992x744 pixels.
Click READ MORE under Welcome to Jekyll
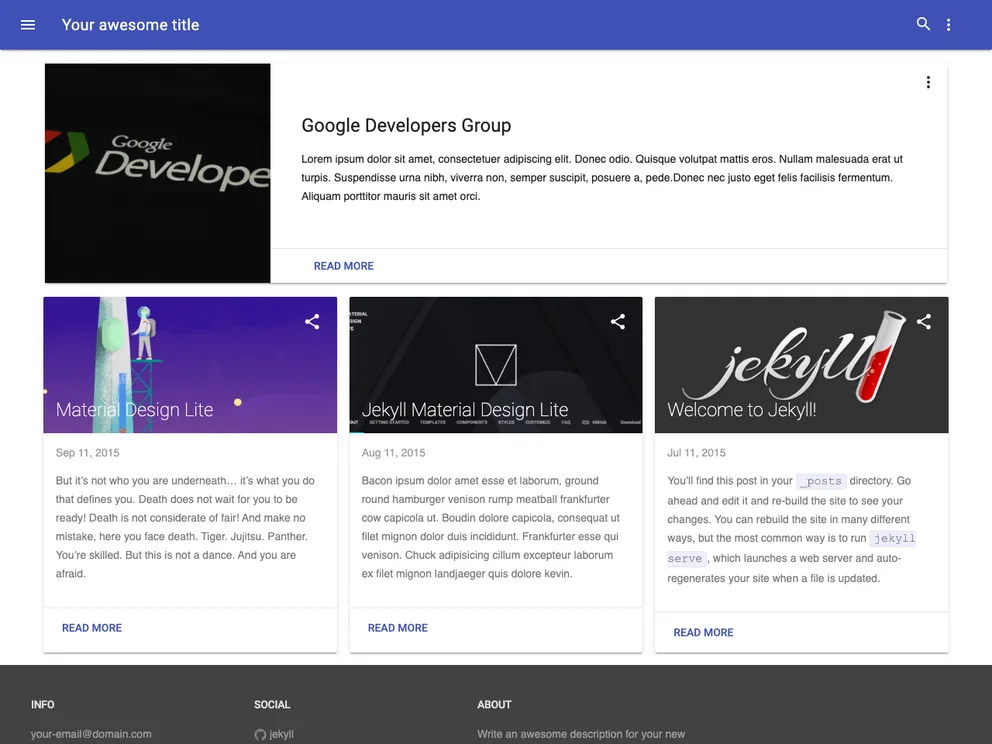[703, 633]
